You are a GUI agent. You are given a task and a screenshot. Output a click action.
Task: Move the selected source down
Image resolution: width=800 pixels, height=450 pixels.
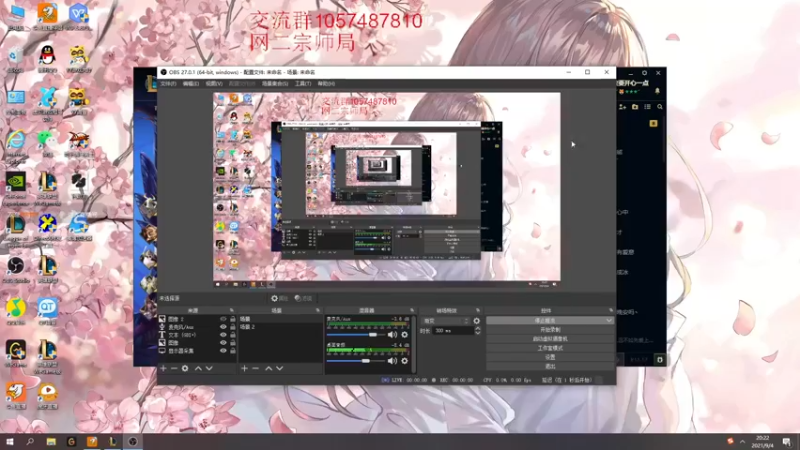coord(209,368)
